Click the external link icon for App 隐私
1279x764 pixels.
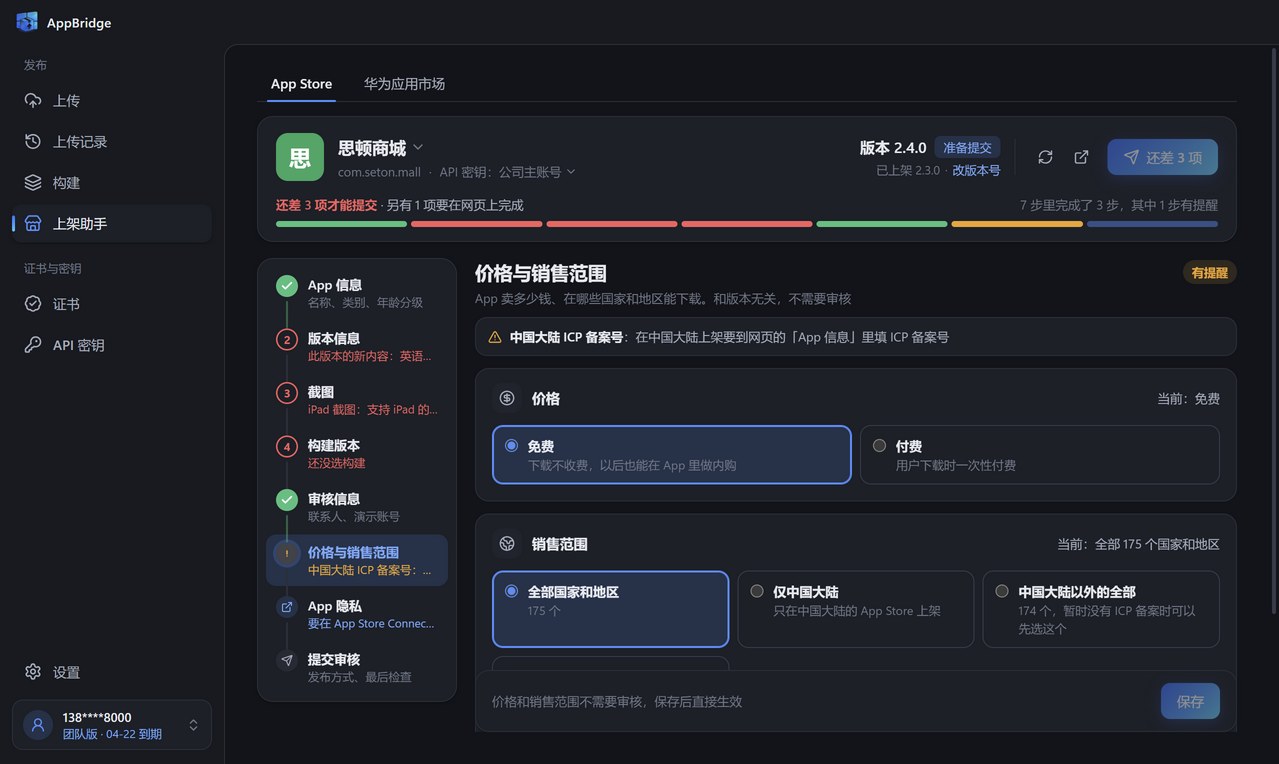pos(287,606)
